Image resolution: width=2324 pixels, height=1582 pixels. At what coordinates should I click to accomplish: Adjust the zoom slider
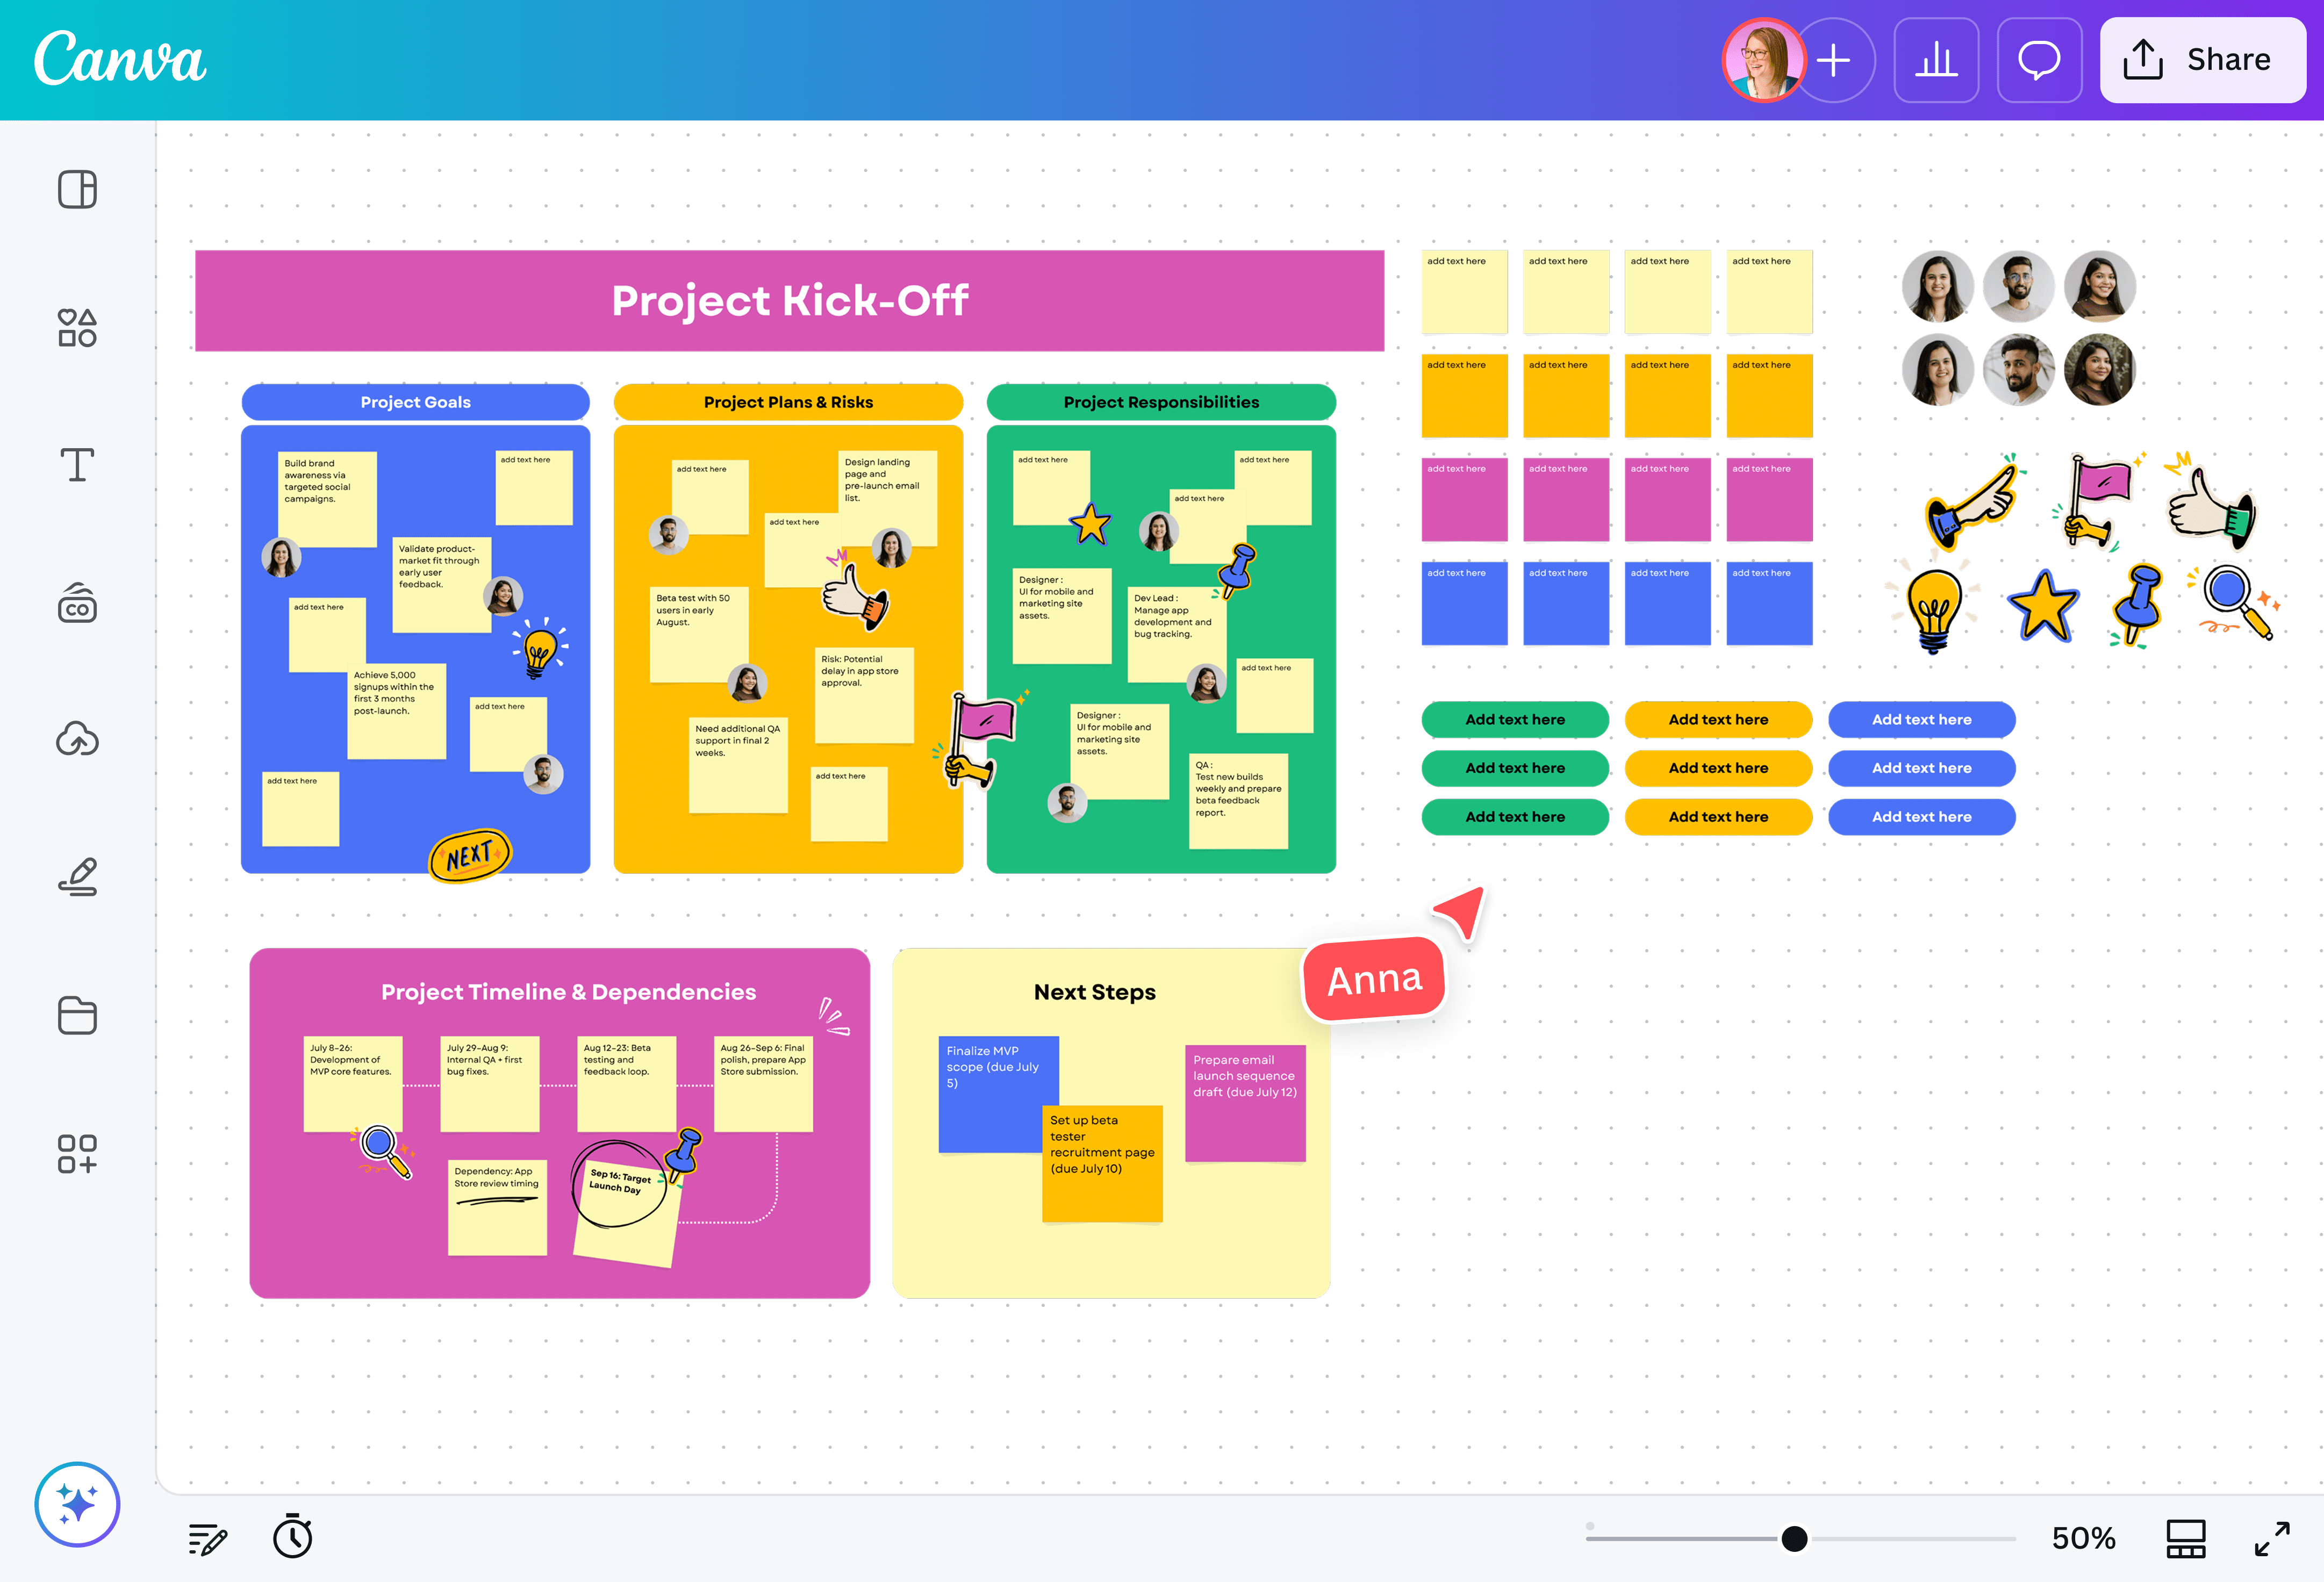pyautogui.click(x=1795, y=1538)
